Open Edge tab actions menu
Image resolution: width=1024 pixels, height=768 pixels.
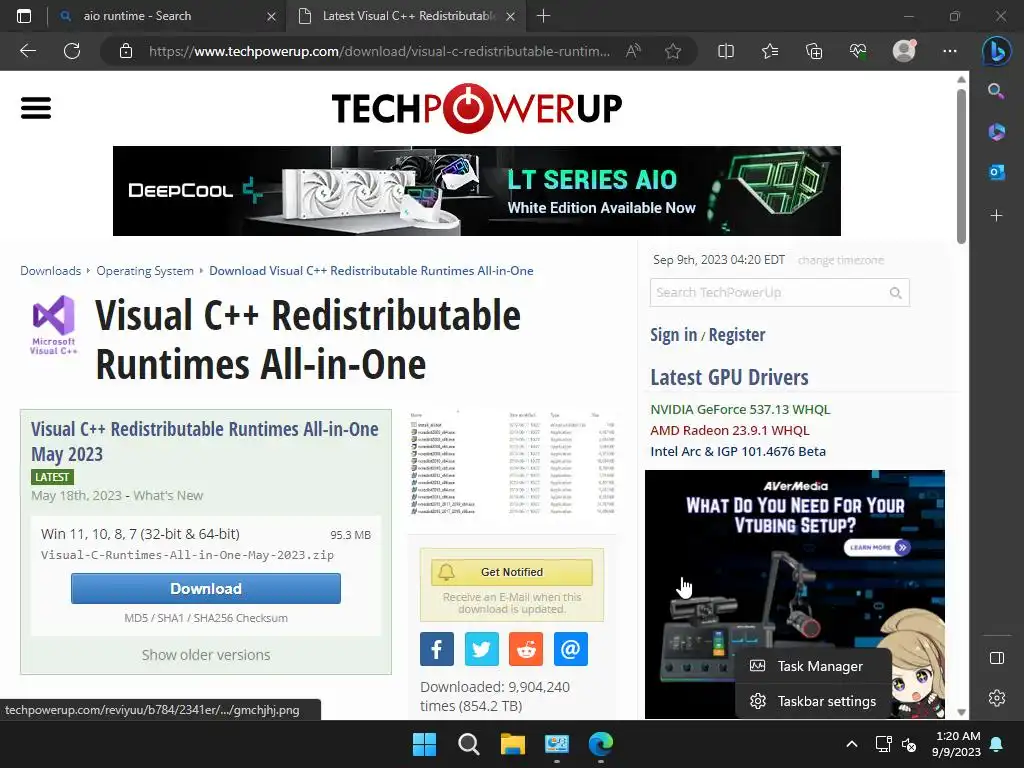(24, 16)
